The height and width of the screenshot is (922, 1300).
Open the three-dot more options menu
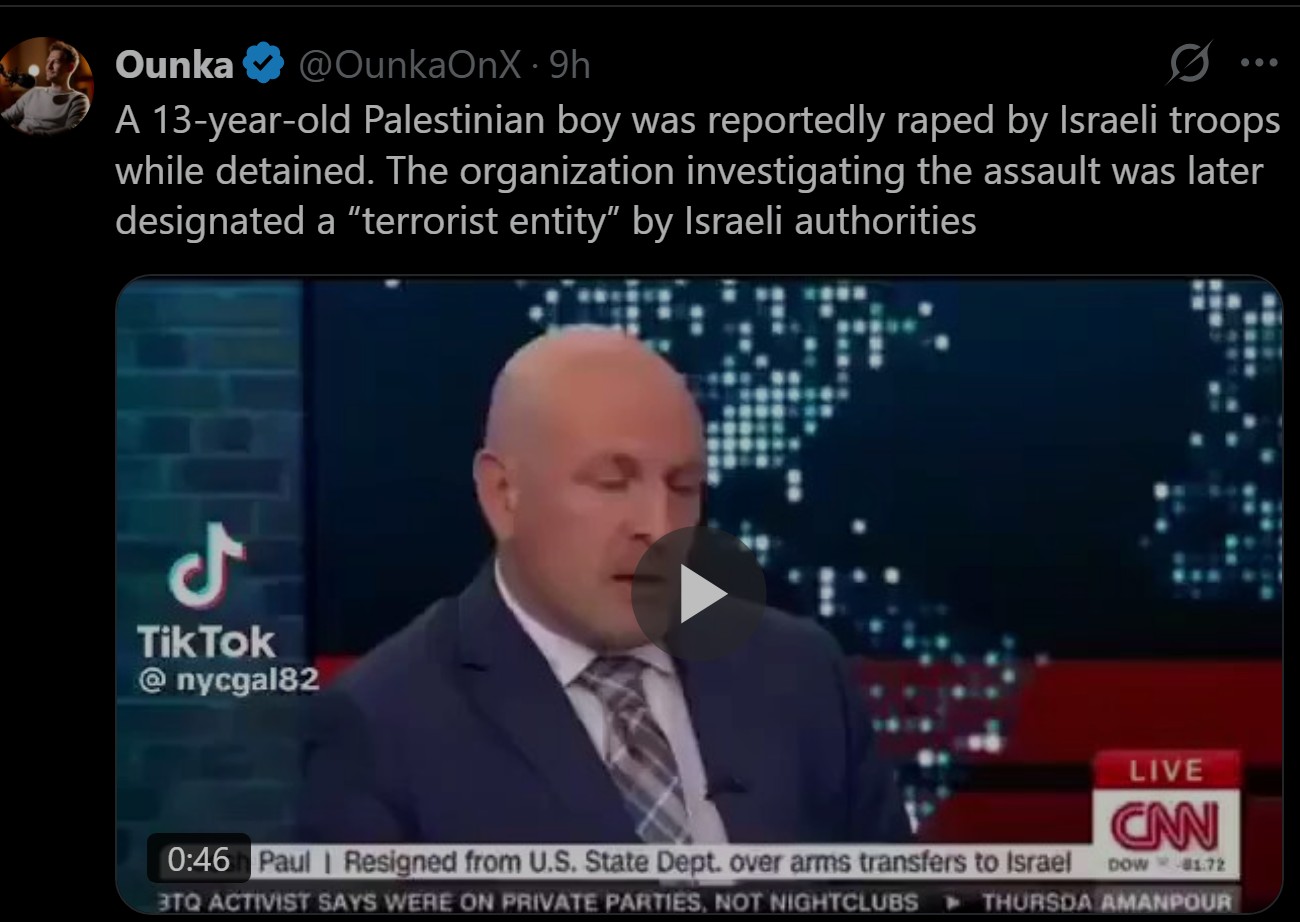coord(1258,62)
